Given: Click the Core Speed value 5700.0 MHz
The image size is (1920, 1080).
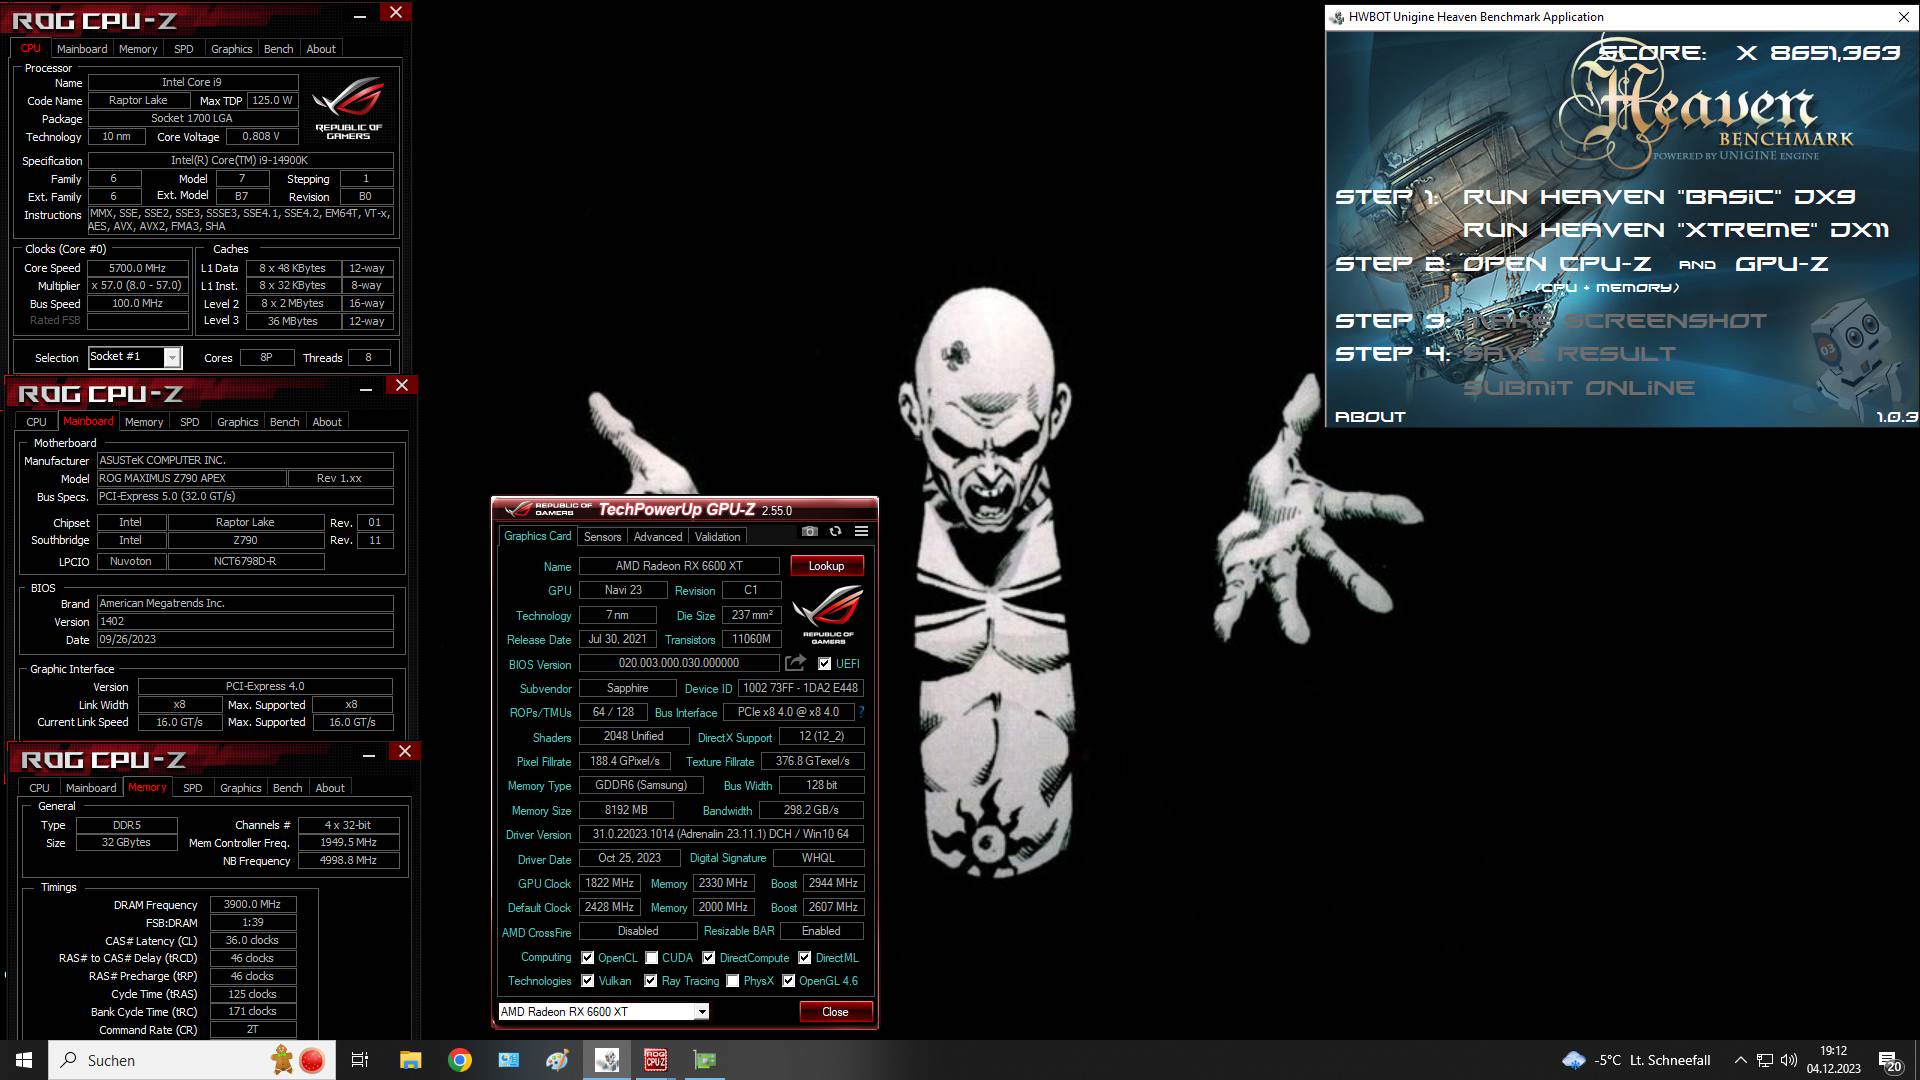Looking at the screenshot, I should pyautogui.click(x=138, y=268).
